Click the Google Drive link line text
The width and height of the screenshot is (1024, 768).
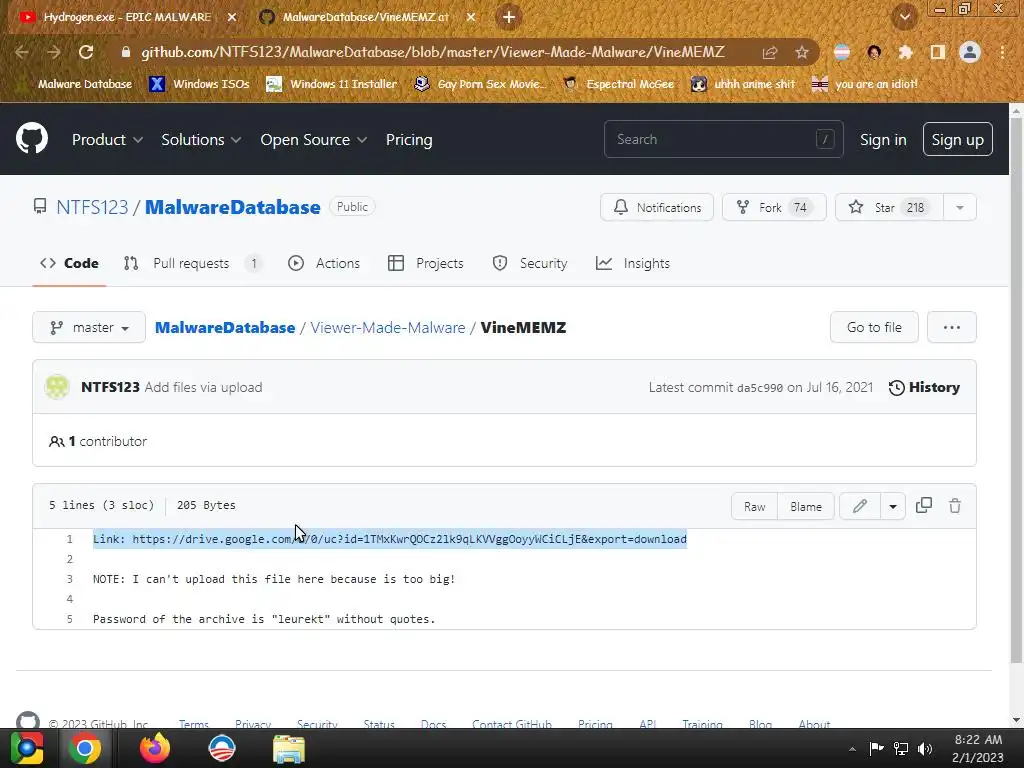[389, 539]
